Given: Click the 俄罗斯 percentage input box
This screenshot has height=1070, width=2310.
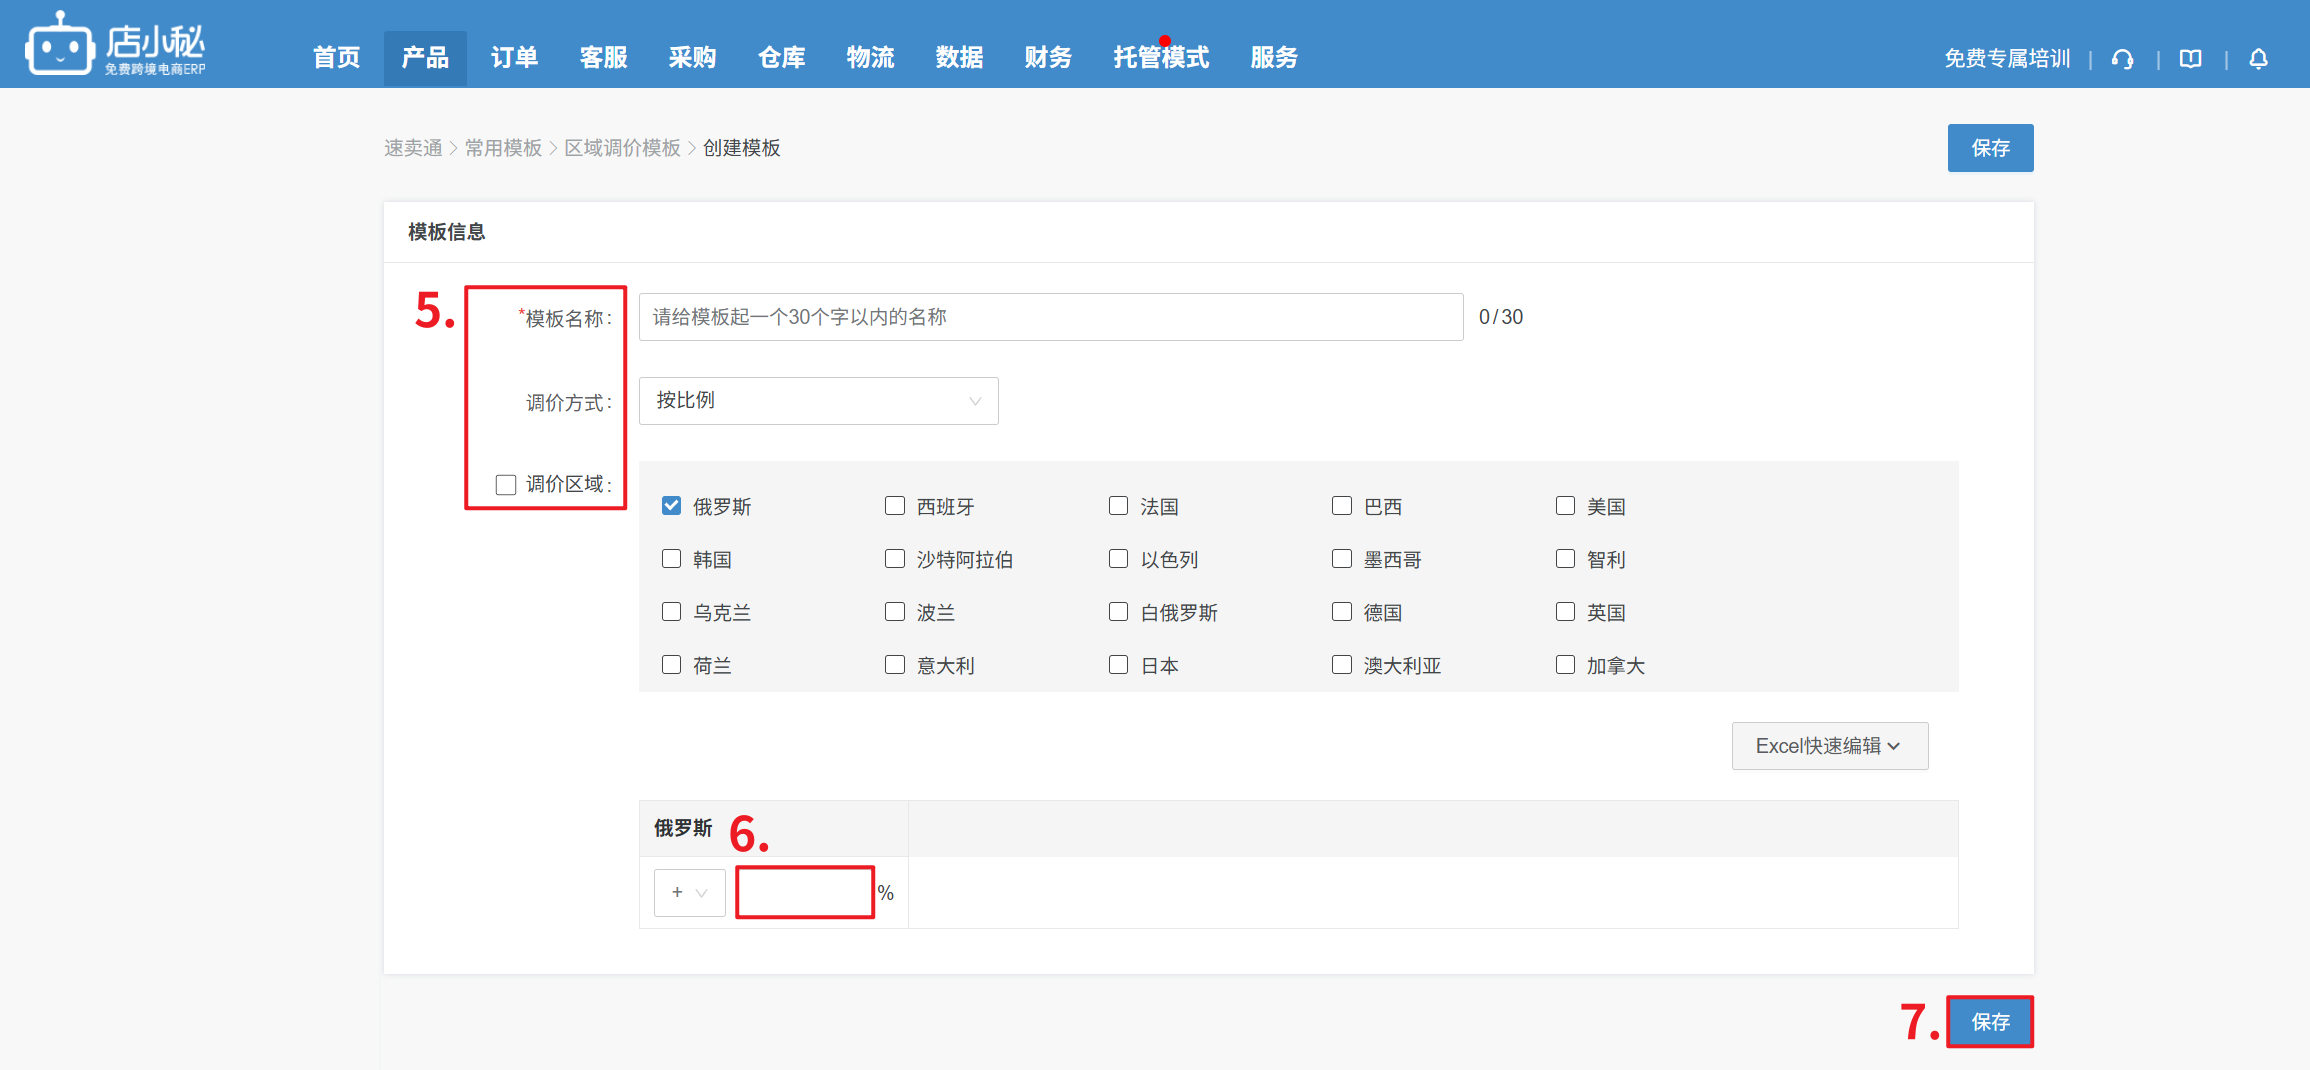Looking at the screenshot, I should point(805,892).
